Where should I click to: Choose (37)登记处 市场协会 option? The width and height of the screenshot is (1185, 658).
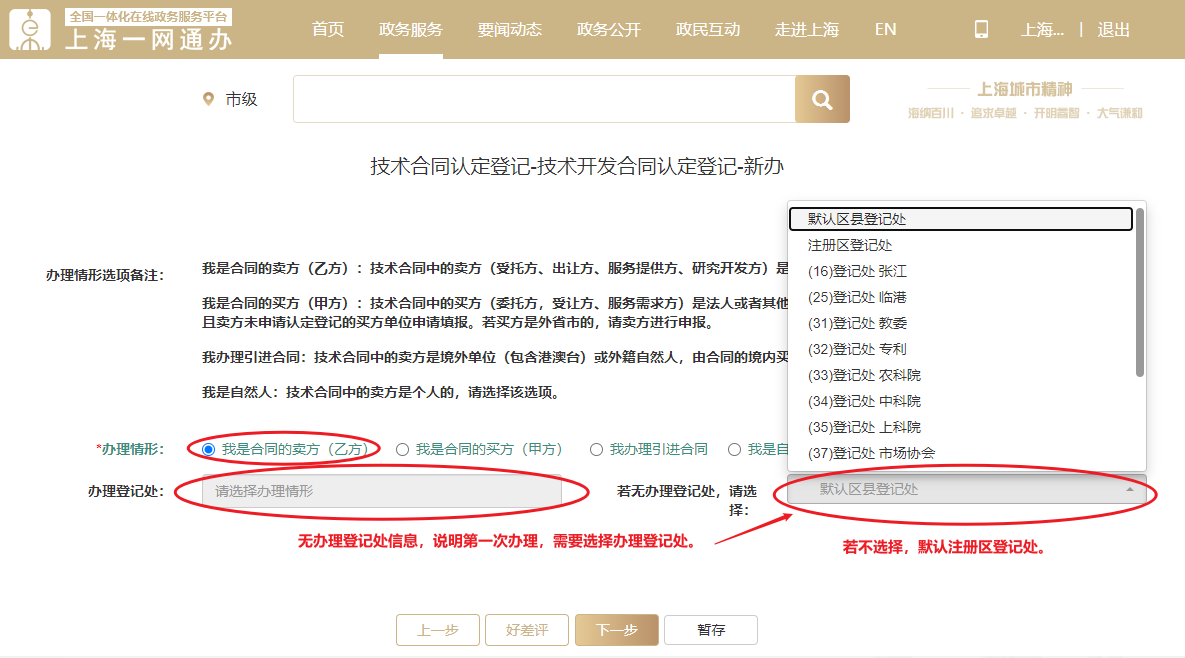871,453
